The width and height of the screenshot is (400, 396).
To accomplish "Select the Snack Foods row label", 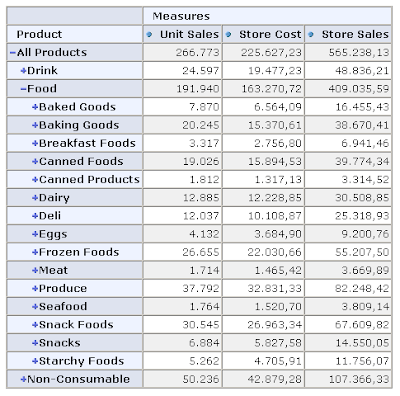I will [x=76, y=325].
